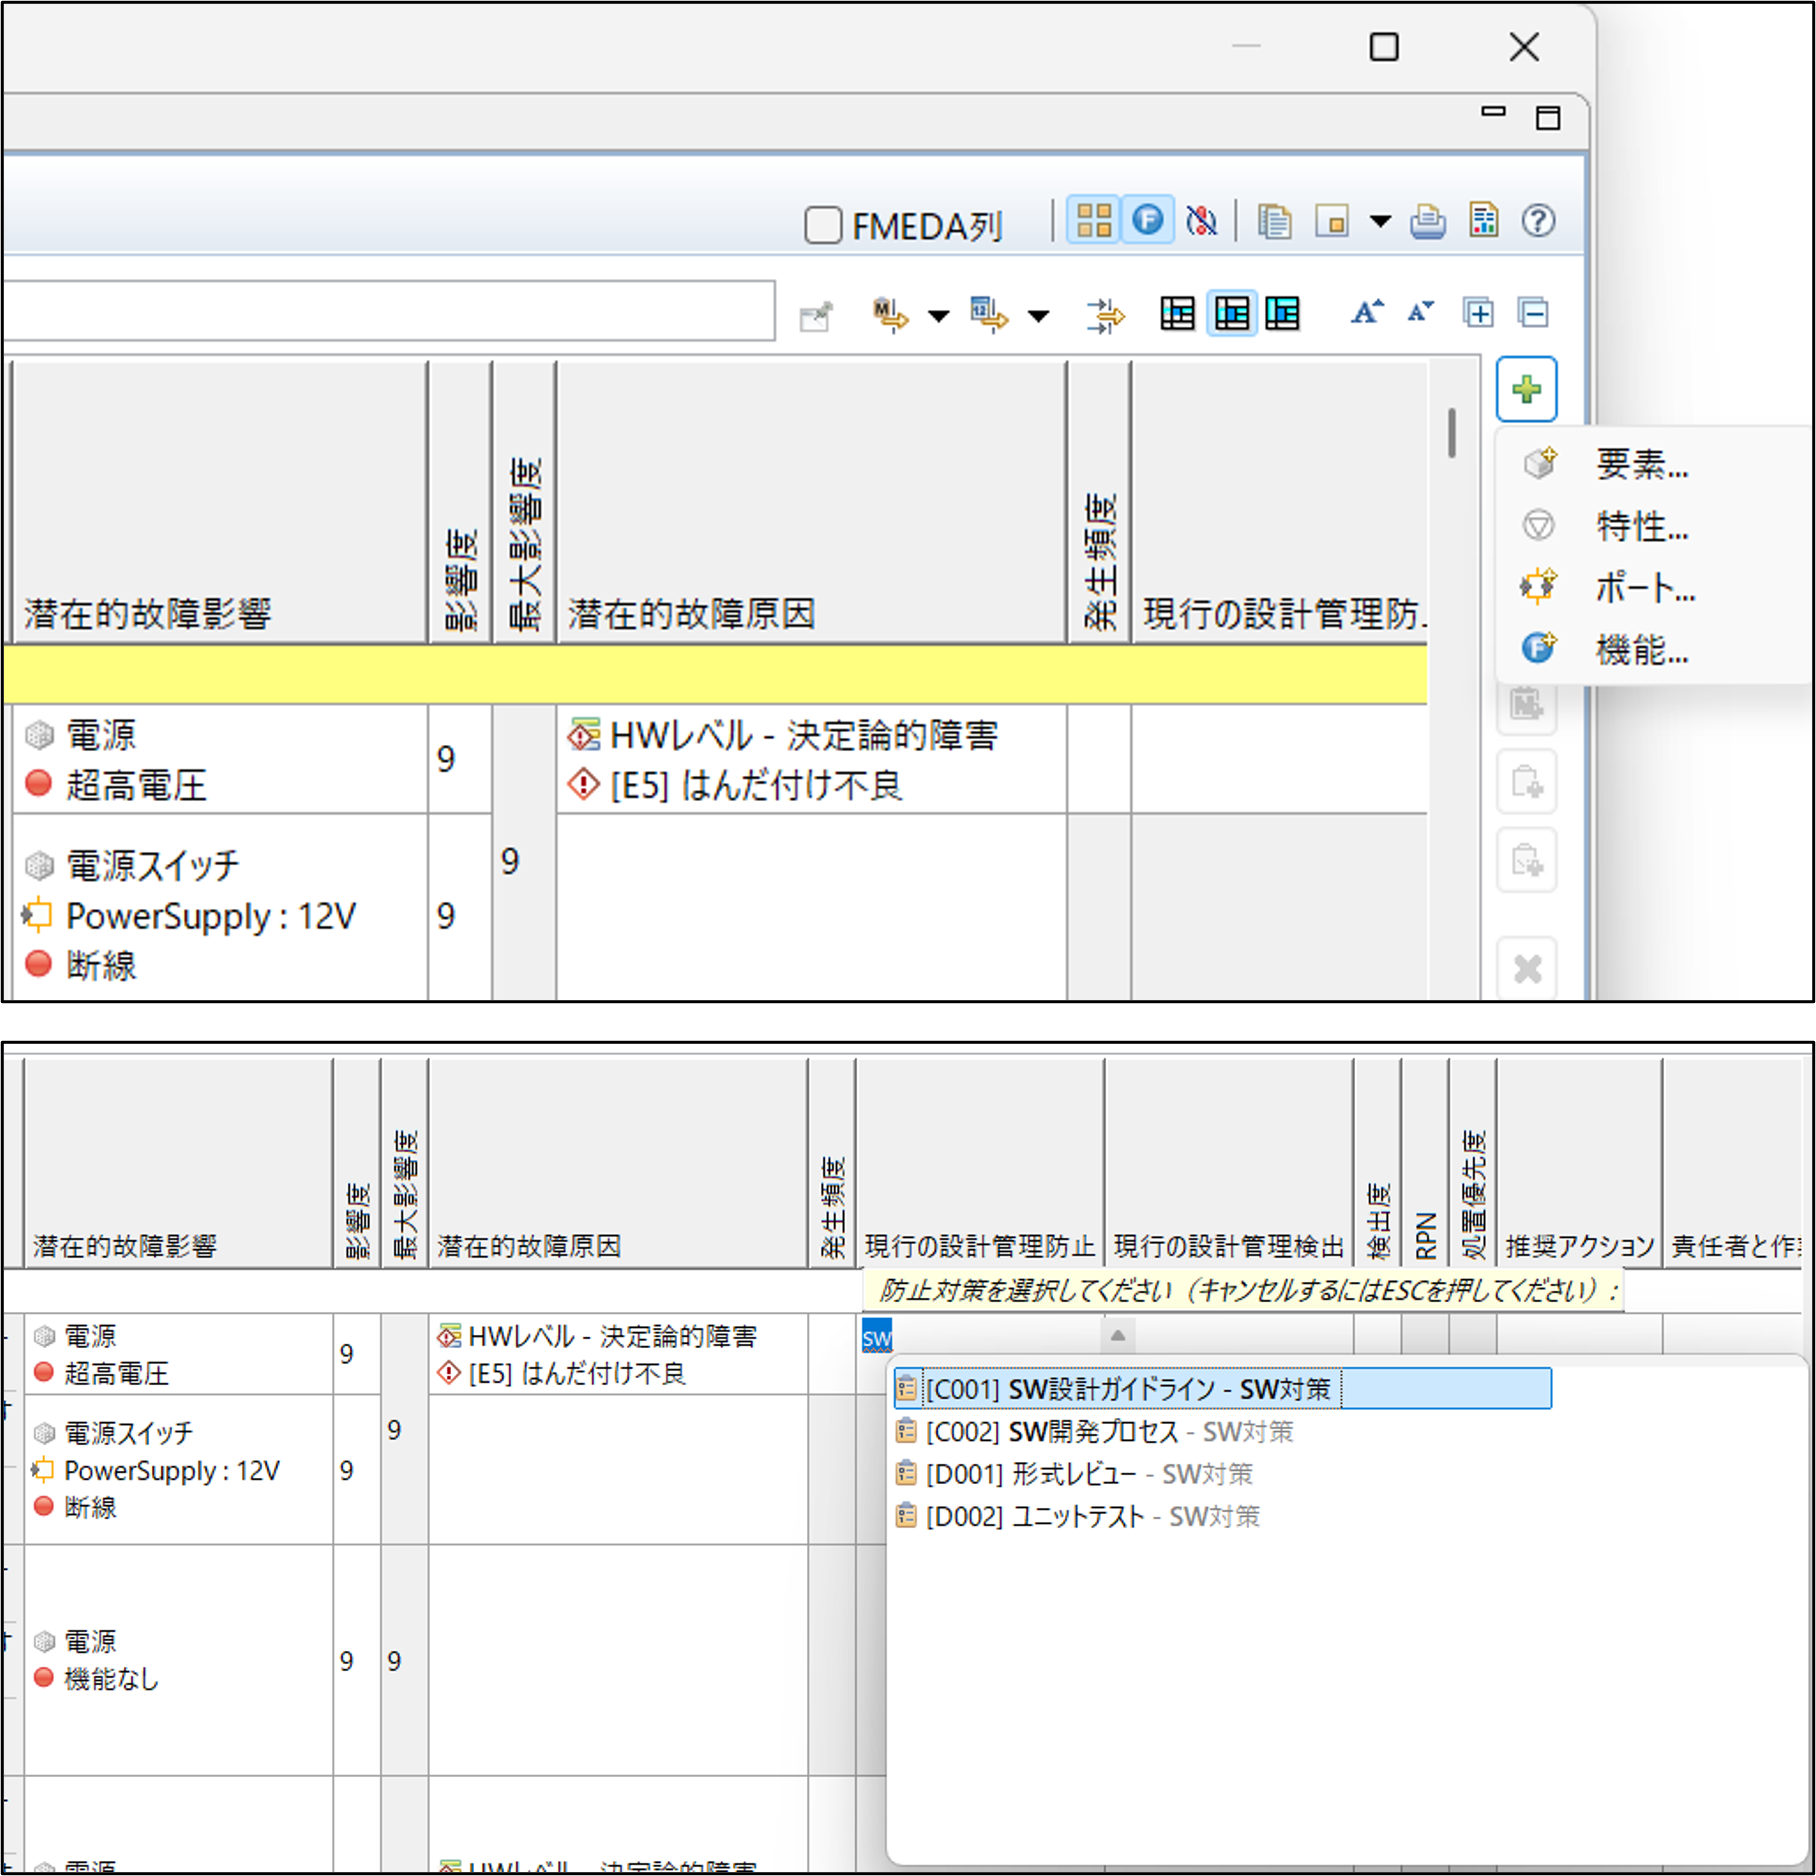The height and width of the screenshot is (1876, 1816).
Task: Enable the FMEDA列 checkbox
Action: (x=823, y=225)
